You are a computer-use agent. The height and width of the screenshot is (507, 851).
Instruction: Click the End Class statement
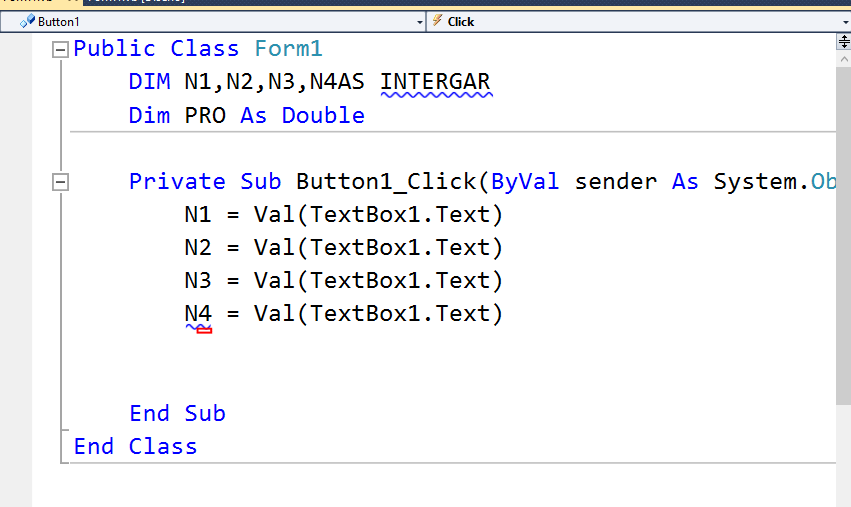[135, 447]
